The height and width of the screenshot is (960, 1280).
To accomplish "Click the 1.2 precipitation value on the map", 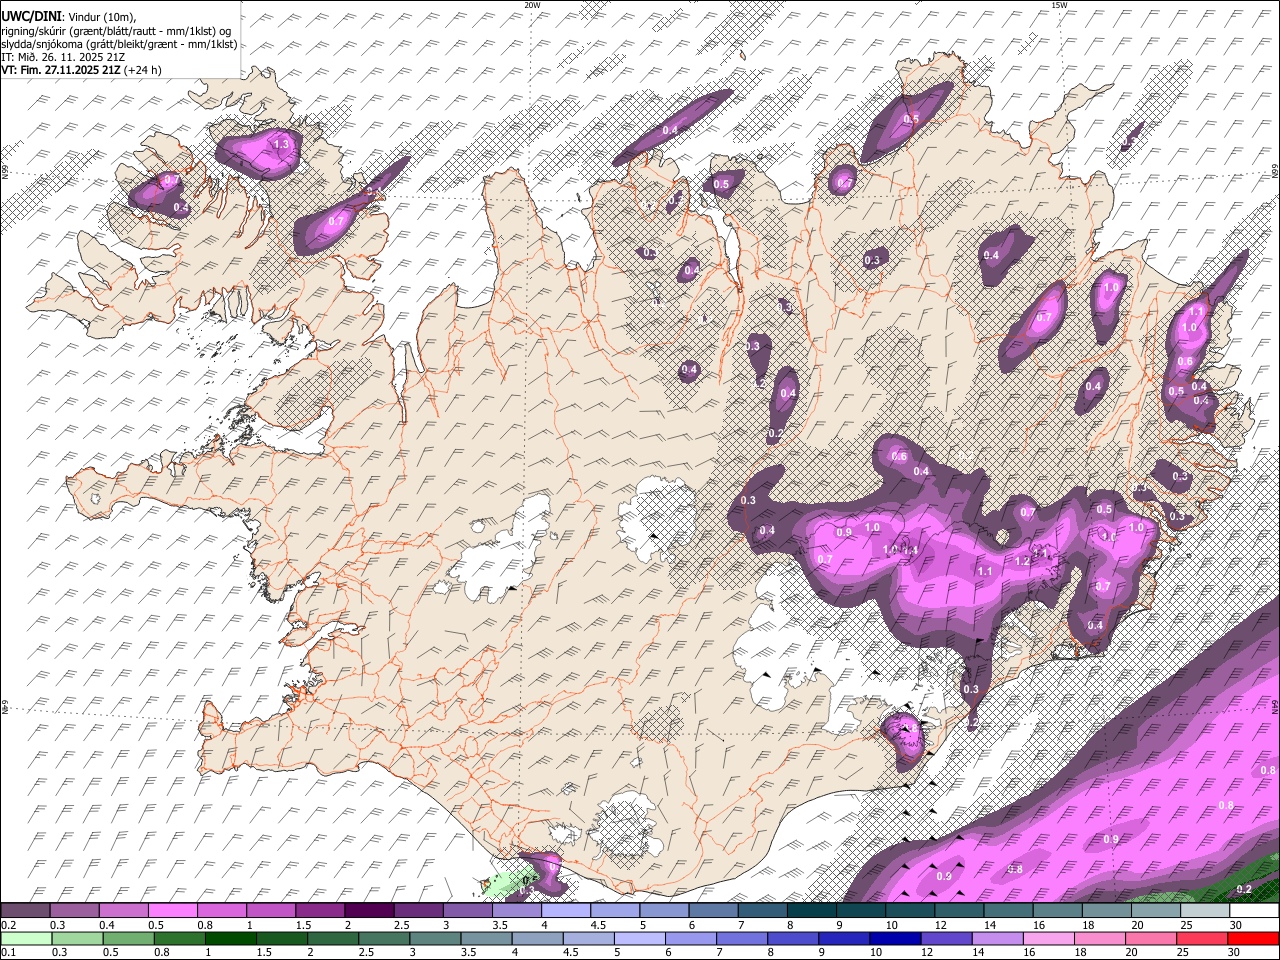I will pos(1022,562).
